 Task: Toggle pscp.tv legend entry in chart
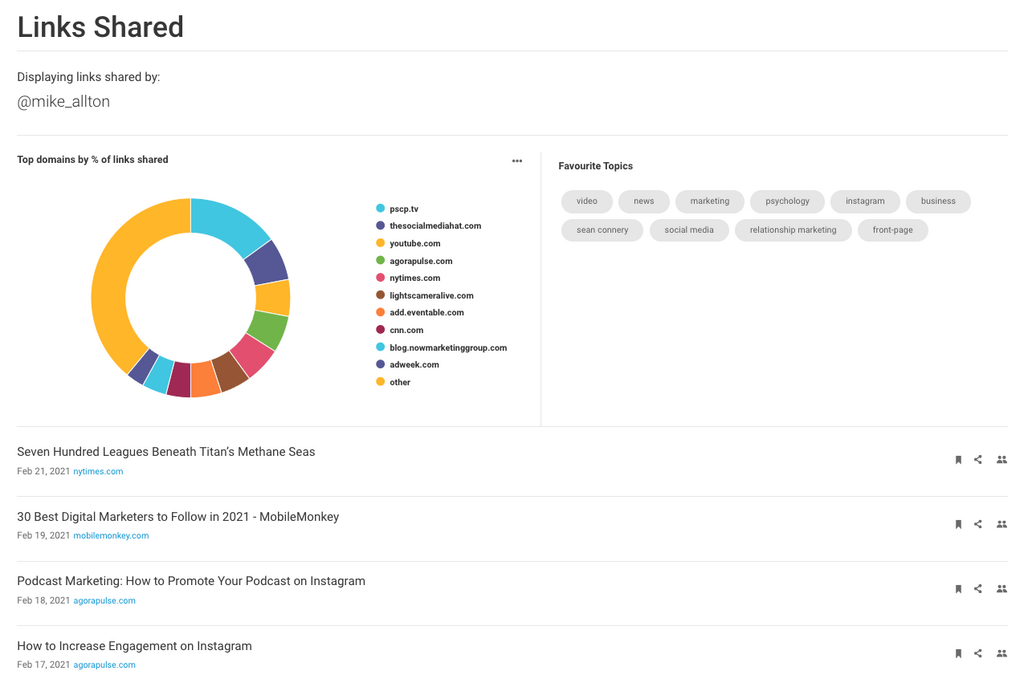click(404, 209)
